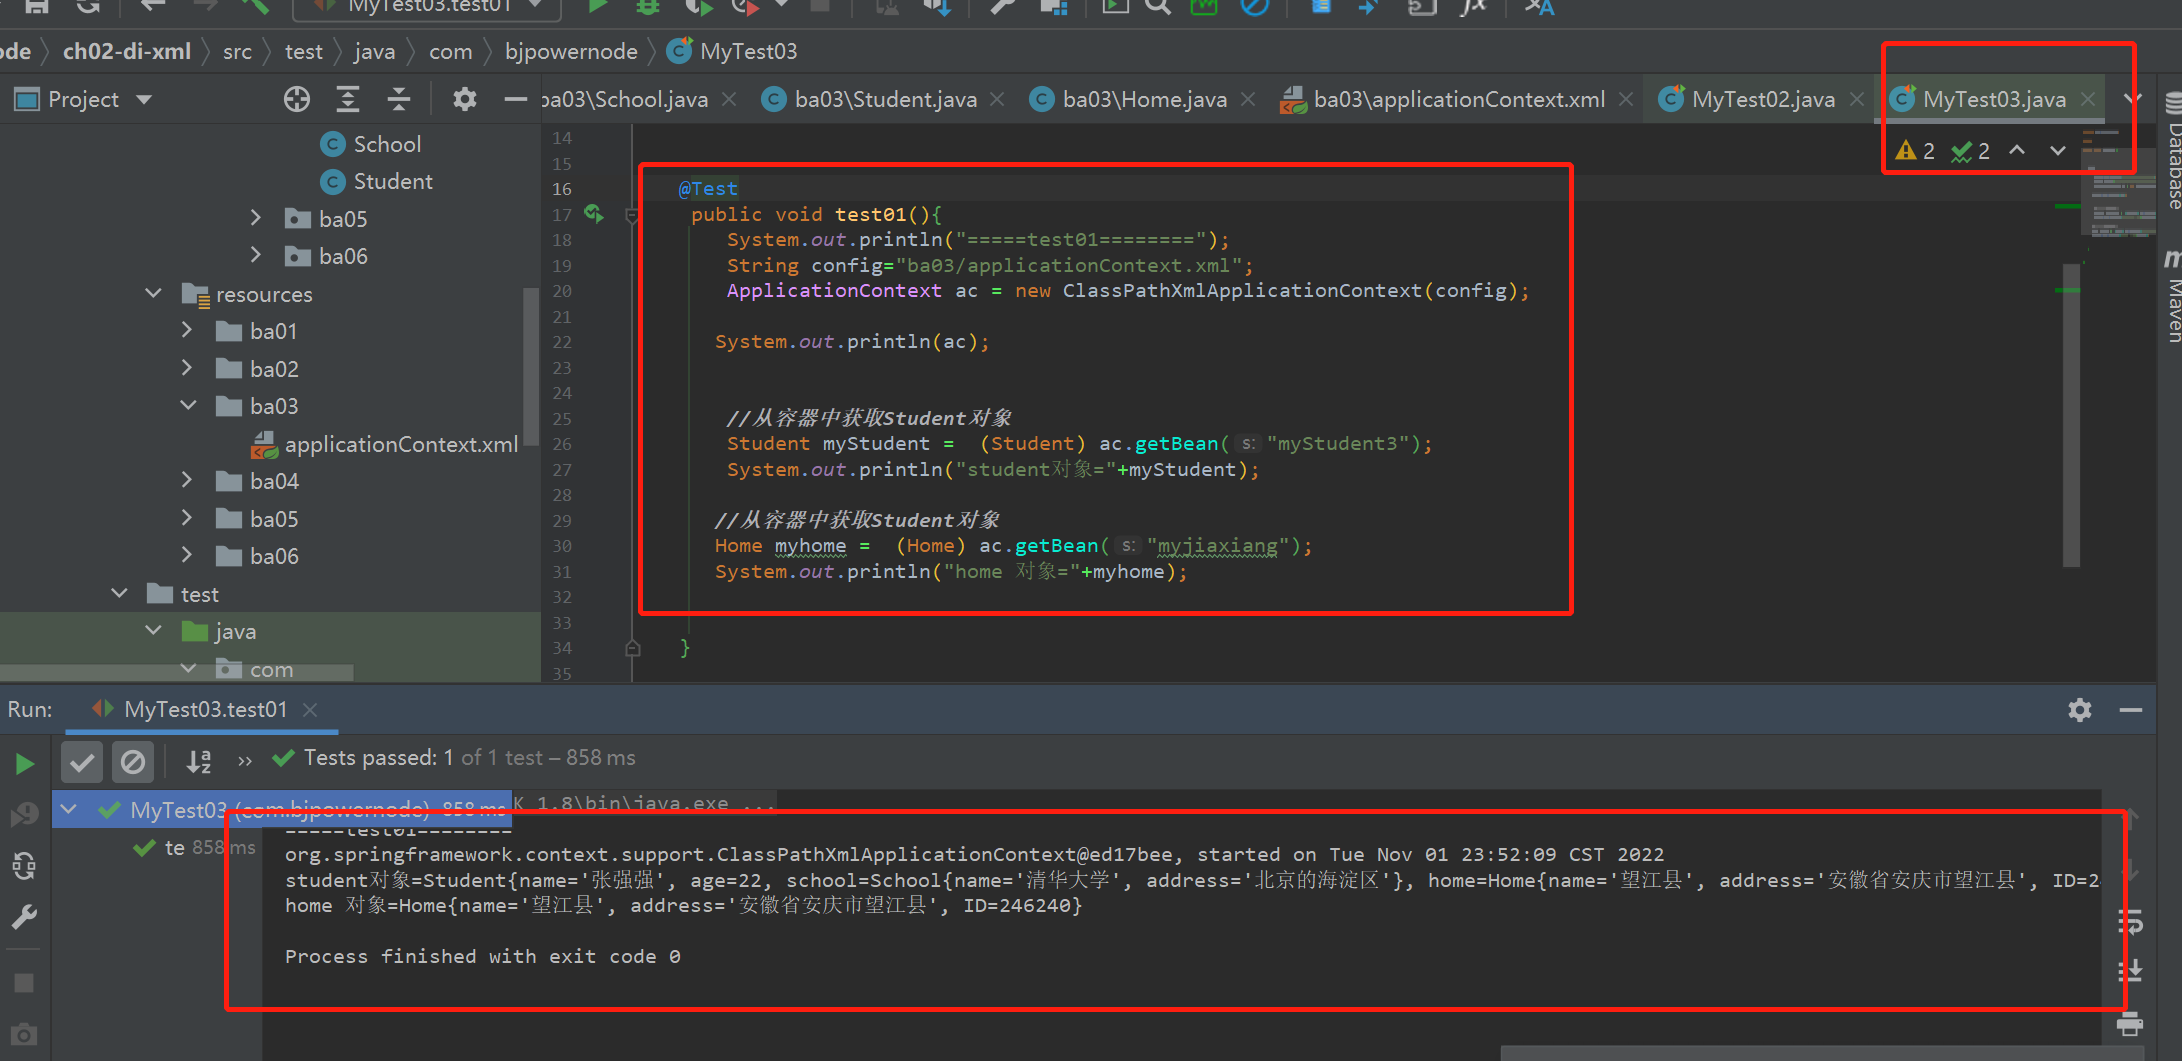2182x1061 pixels.
Task: Jump to next highlighted problem
Action: 2058,151
